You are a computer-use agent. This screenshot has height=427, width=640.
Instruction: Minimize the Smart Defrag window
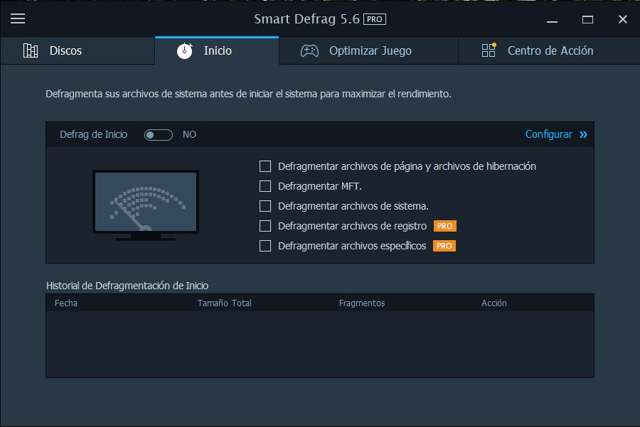[x=552, y=19]
